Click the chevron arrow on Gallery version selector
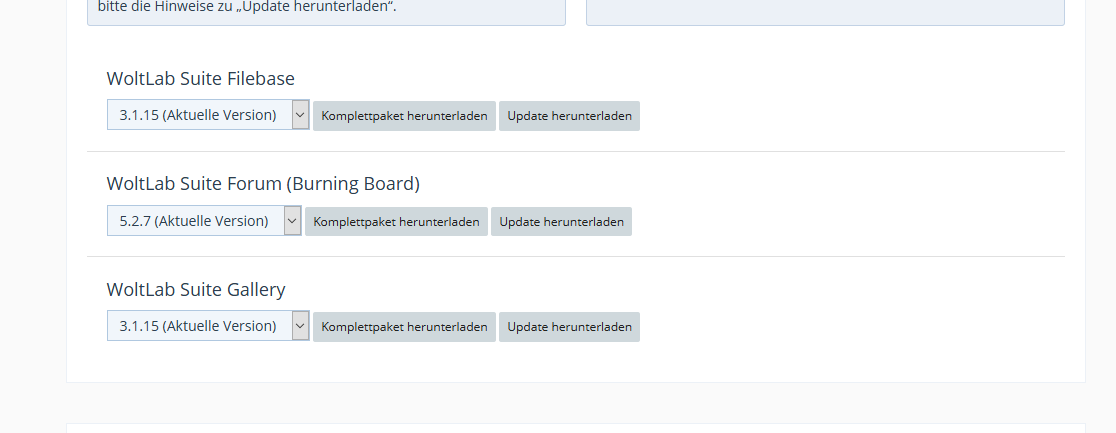 (300, 326)
